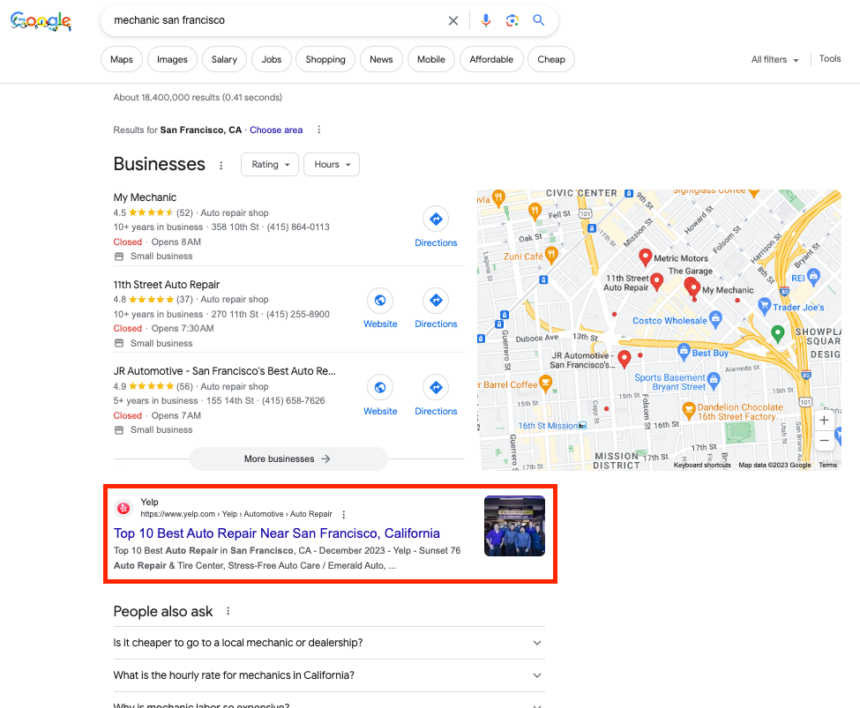Open the All filters dropdown
This screenshot has width=860, height=708.
pos(774,60)
